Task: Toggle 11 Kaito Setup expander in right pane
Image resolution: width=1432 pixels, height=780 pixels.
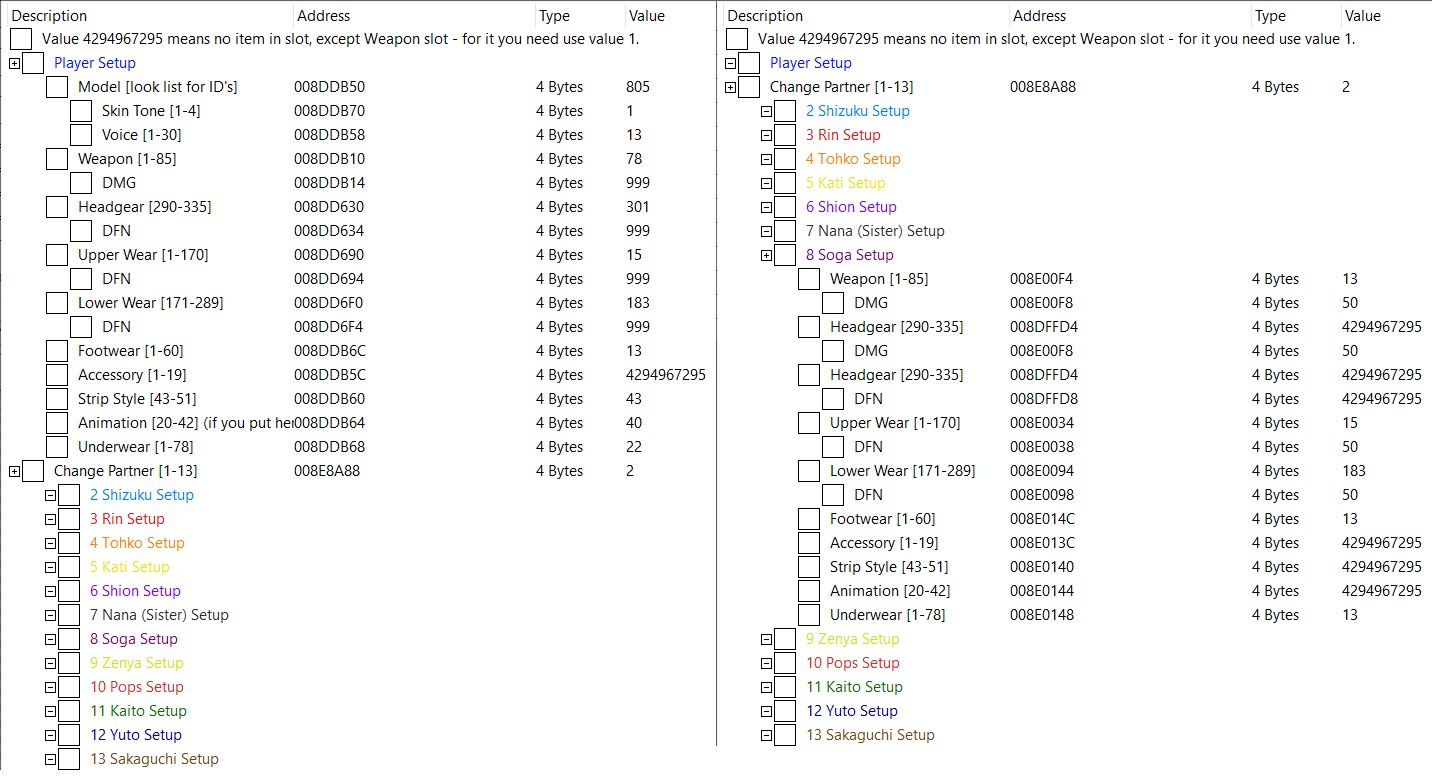Action: pos(766,687)
